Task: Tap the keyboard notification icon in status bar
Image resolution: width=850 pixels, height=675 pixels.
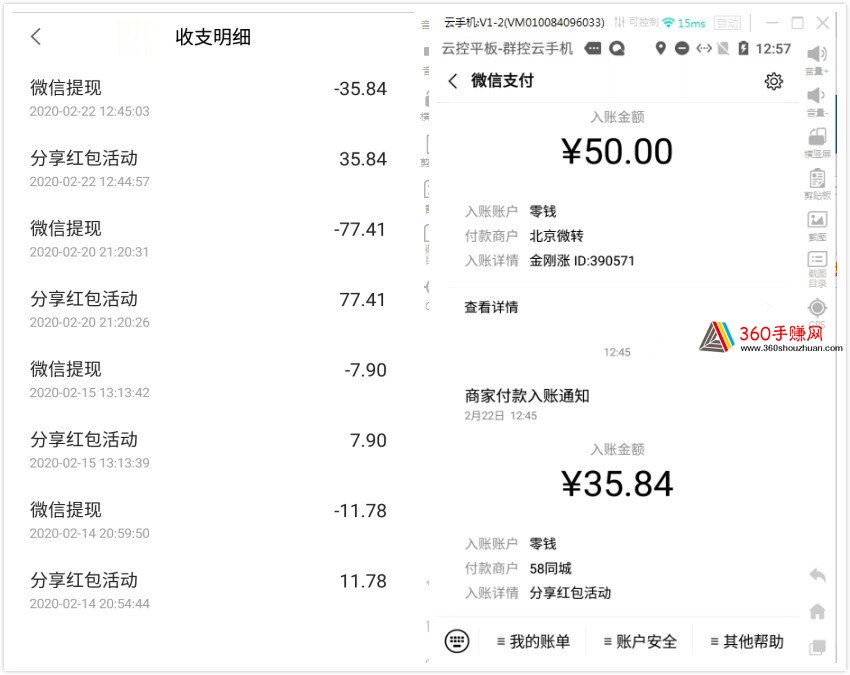Action: (593, 49)
